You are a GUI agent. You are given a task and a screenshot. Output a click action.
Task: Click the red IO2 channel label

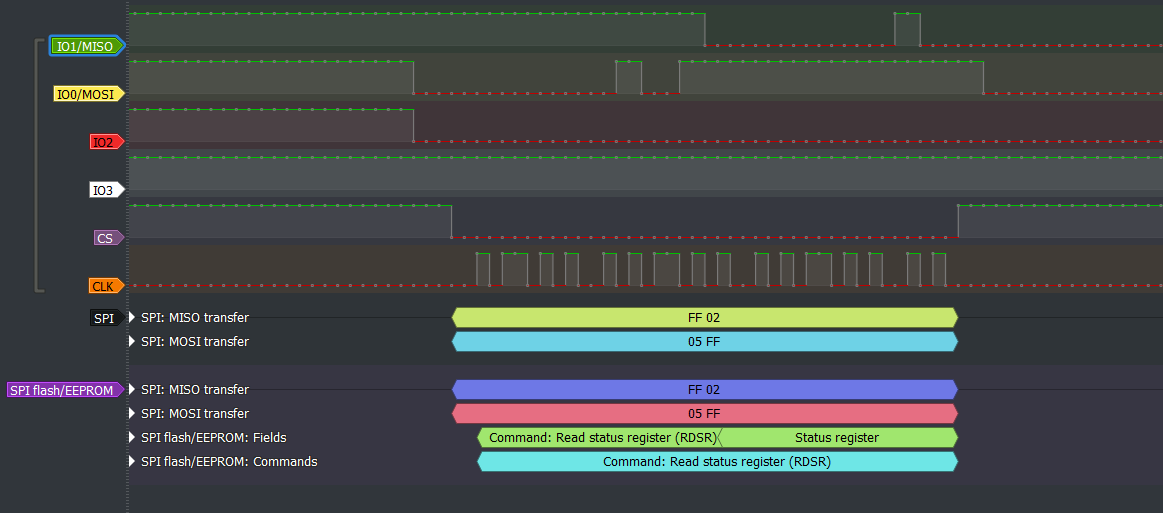(x=107, y=142)
